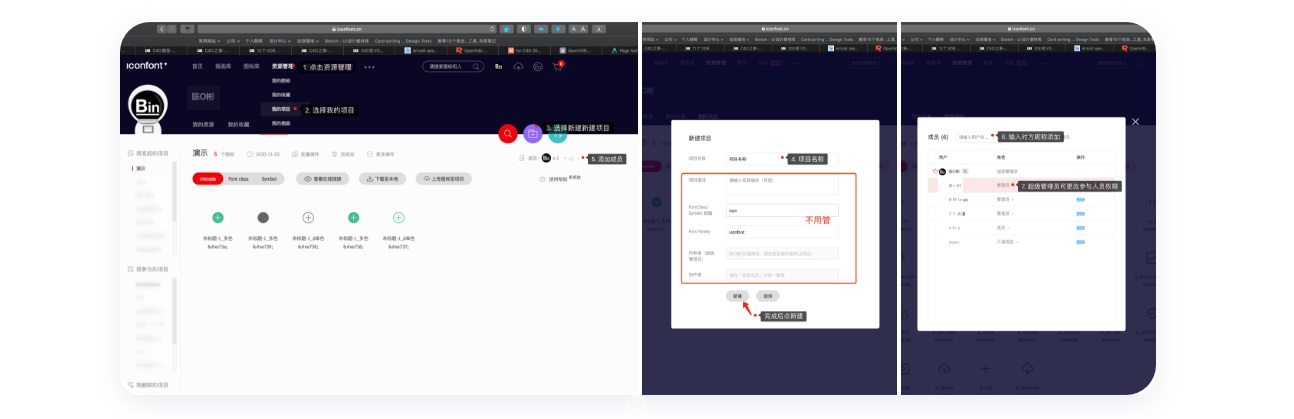Click the member avatar in project header
The image size is (1294, 419).
[x=546, y=158]
